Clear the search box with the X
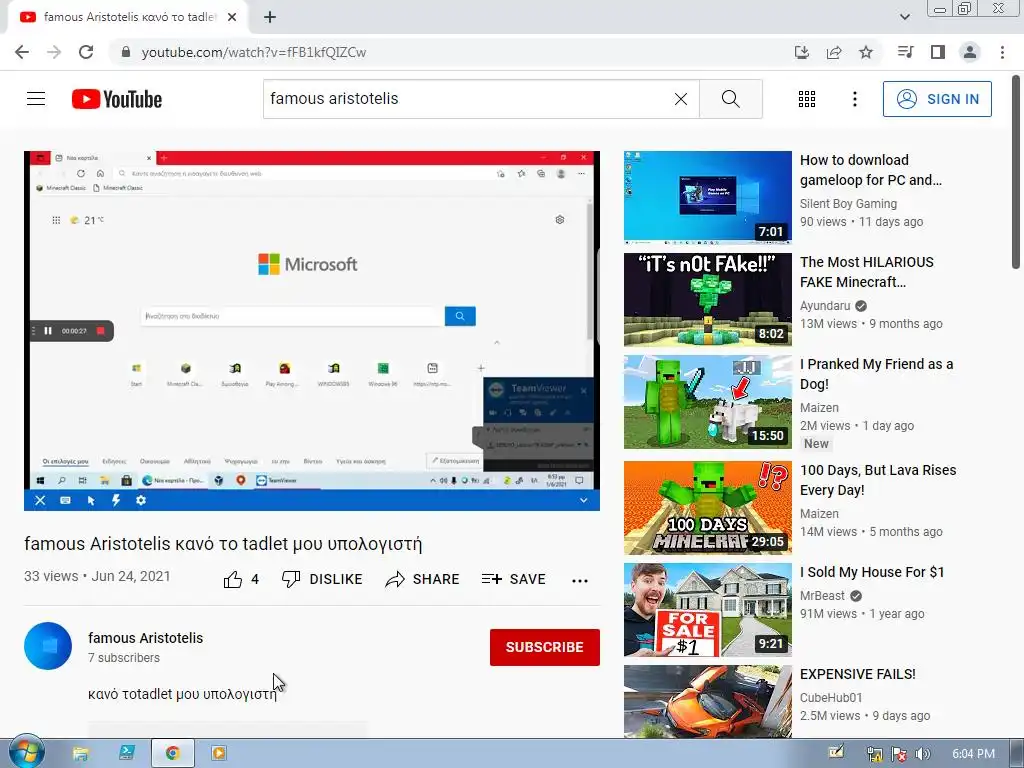The height and width of the screenshot is (768, 1024). coord(680,99)
